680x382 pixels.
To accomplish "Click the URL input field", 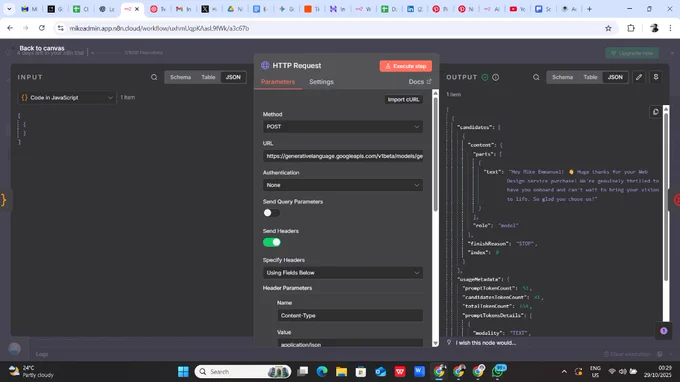I will coord(343,156).
